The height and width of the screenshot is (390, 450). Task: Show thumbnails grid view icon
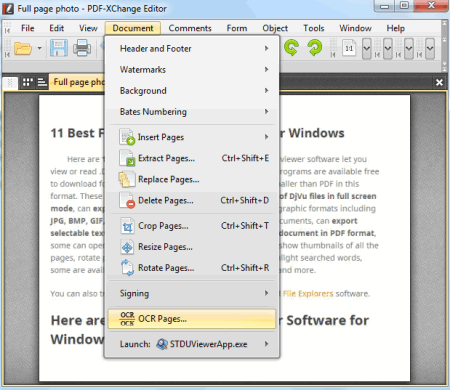[28, 82]
